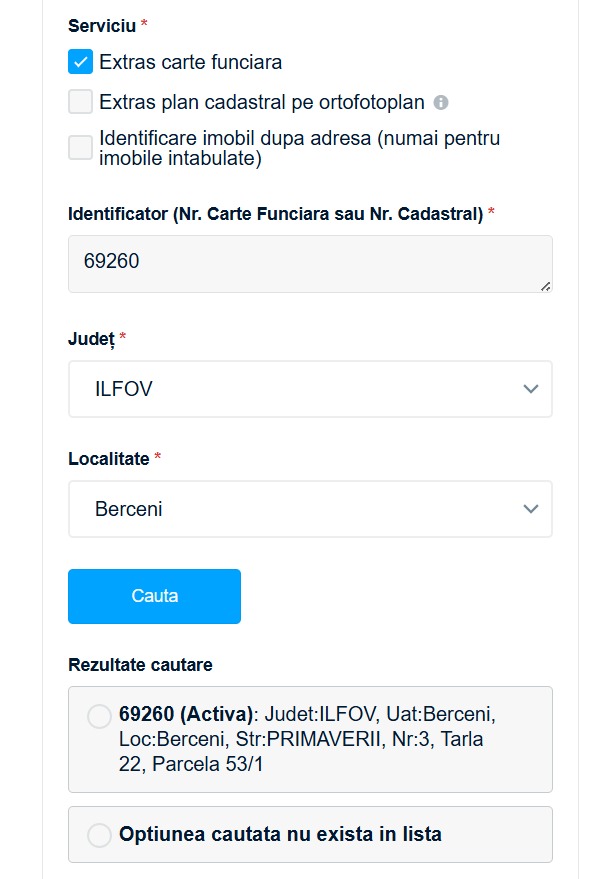Select the 69260 (Activa) search result

click(x=97, y=715)
